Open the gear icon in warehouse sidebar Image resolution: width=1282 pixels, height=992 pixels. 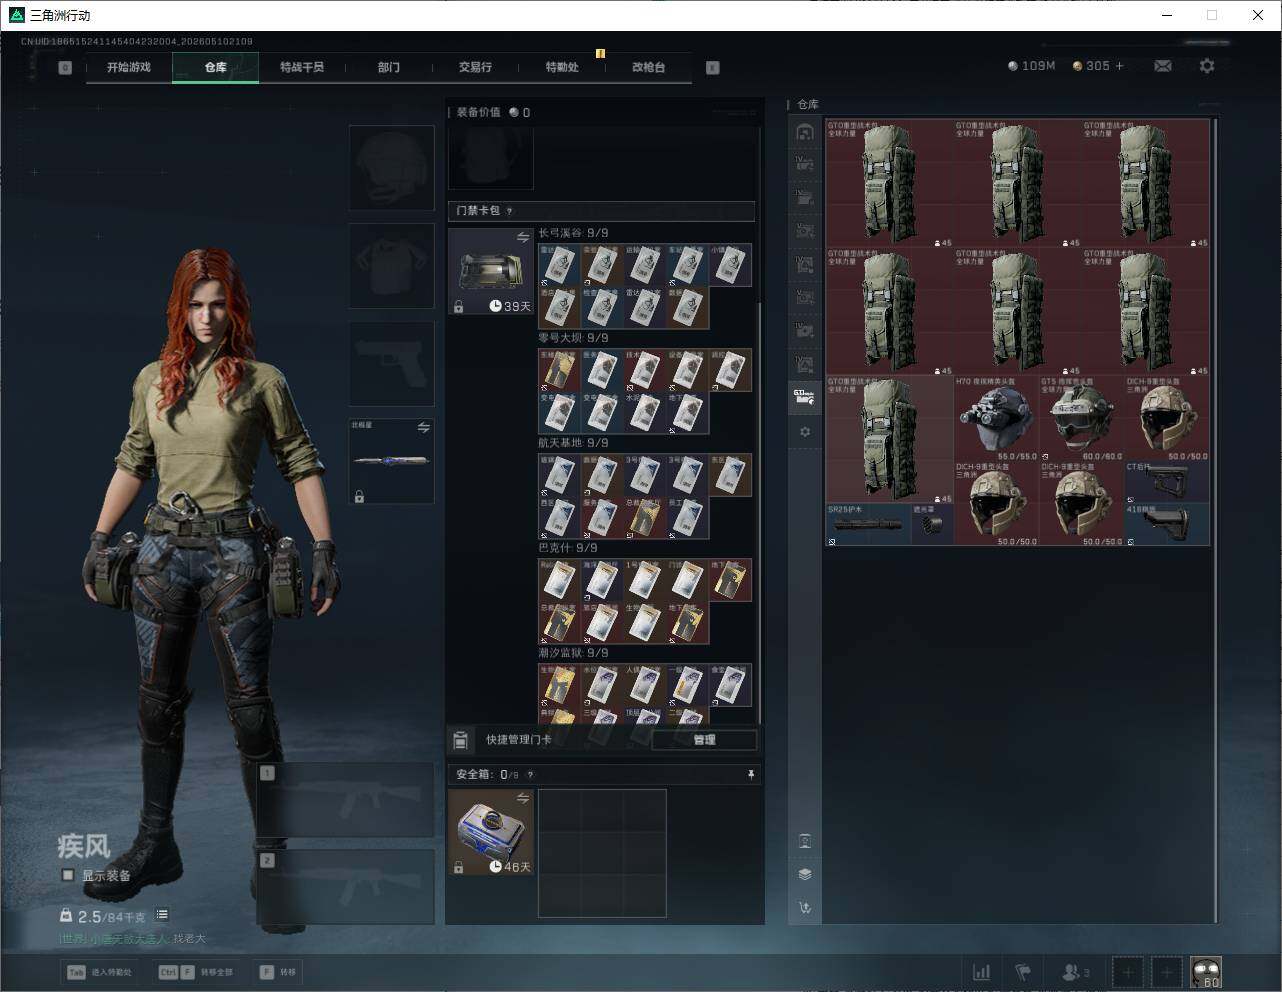coord(805,432)
